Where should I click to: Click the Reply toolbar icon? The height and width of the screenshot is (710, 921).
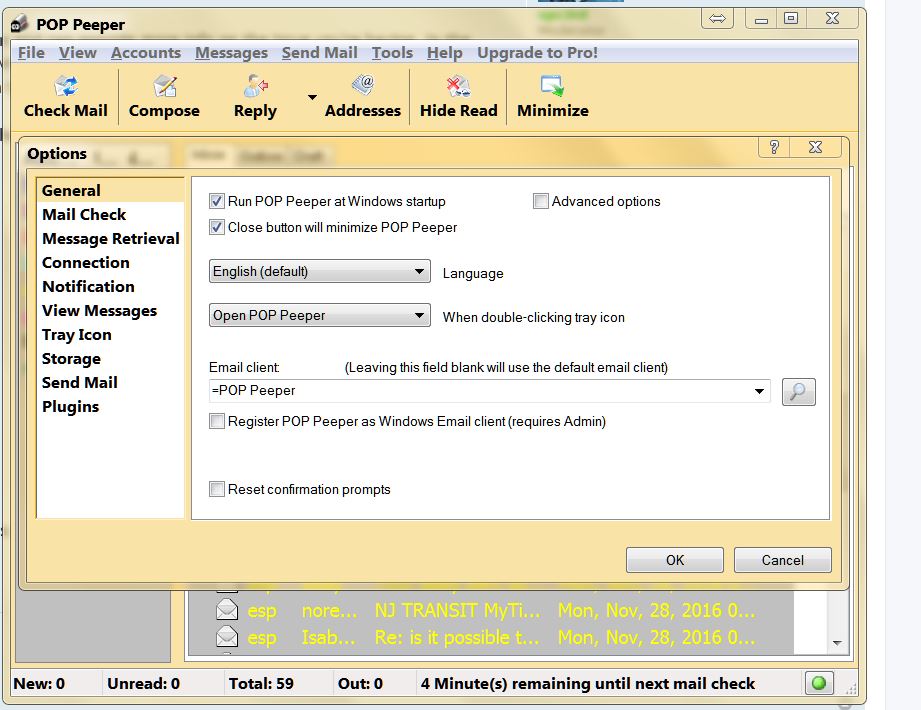[256, 86]
